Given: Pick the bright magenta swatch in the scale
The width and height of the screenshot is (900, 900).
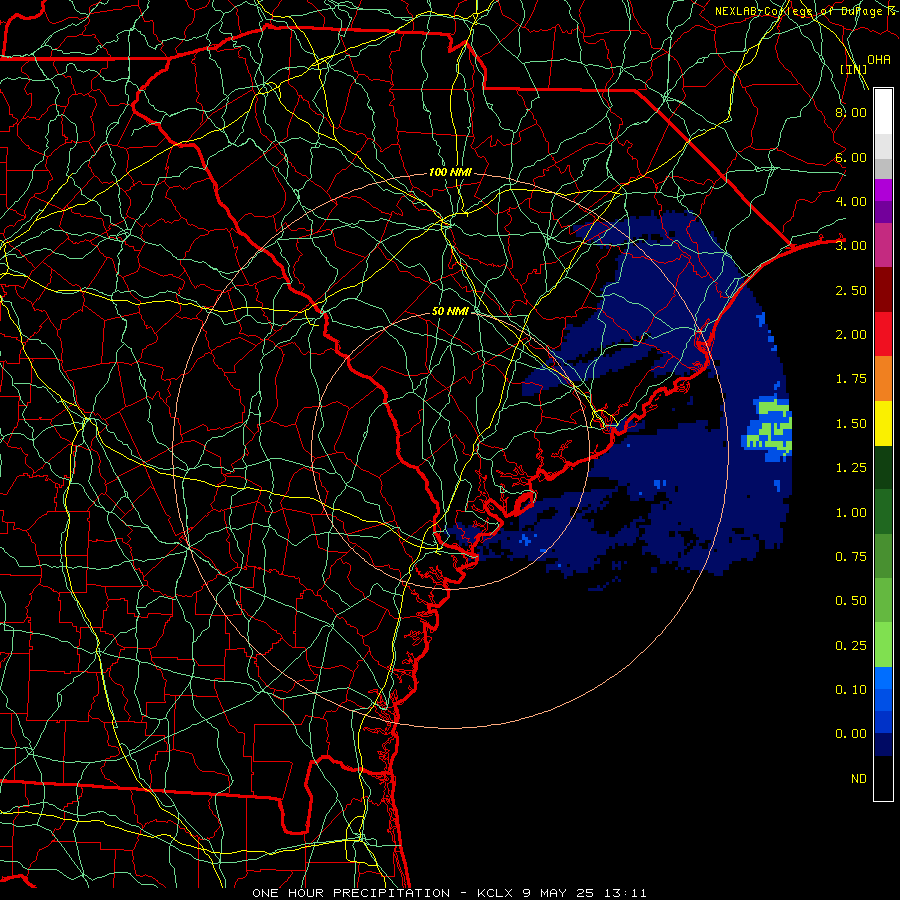Looking at the screenshot, I should [x=883, y=190].
